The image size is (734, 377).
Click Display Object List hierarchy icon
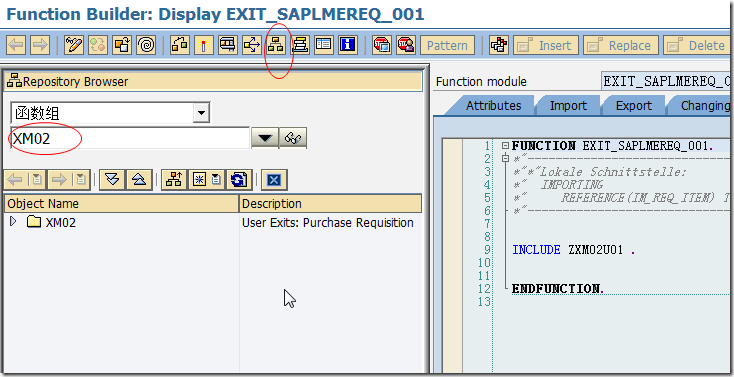[276, 45]
